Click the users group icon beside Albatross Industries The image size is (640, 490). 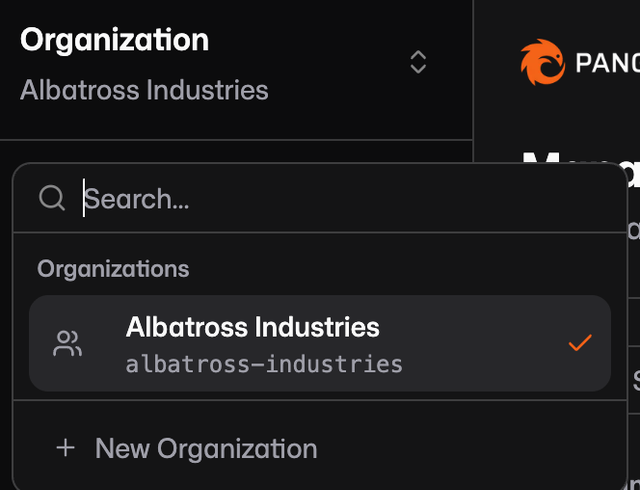[x=67, y=343]
